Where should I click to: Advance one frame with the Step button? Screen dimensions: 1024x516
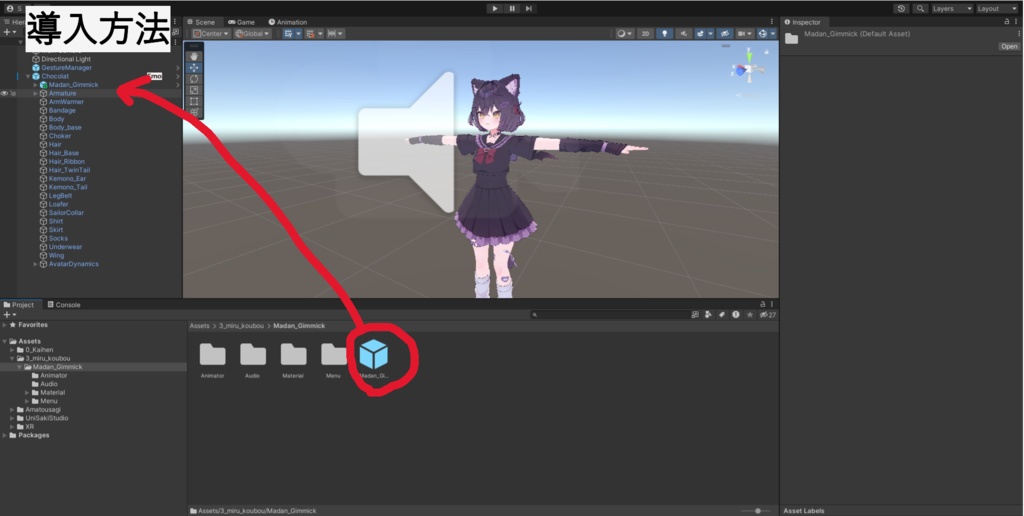pyautogui.click(x=528, y=8)
